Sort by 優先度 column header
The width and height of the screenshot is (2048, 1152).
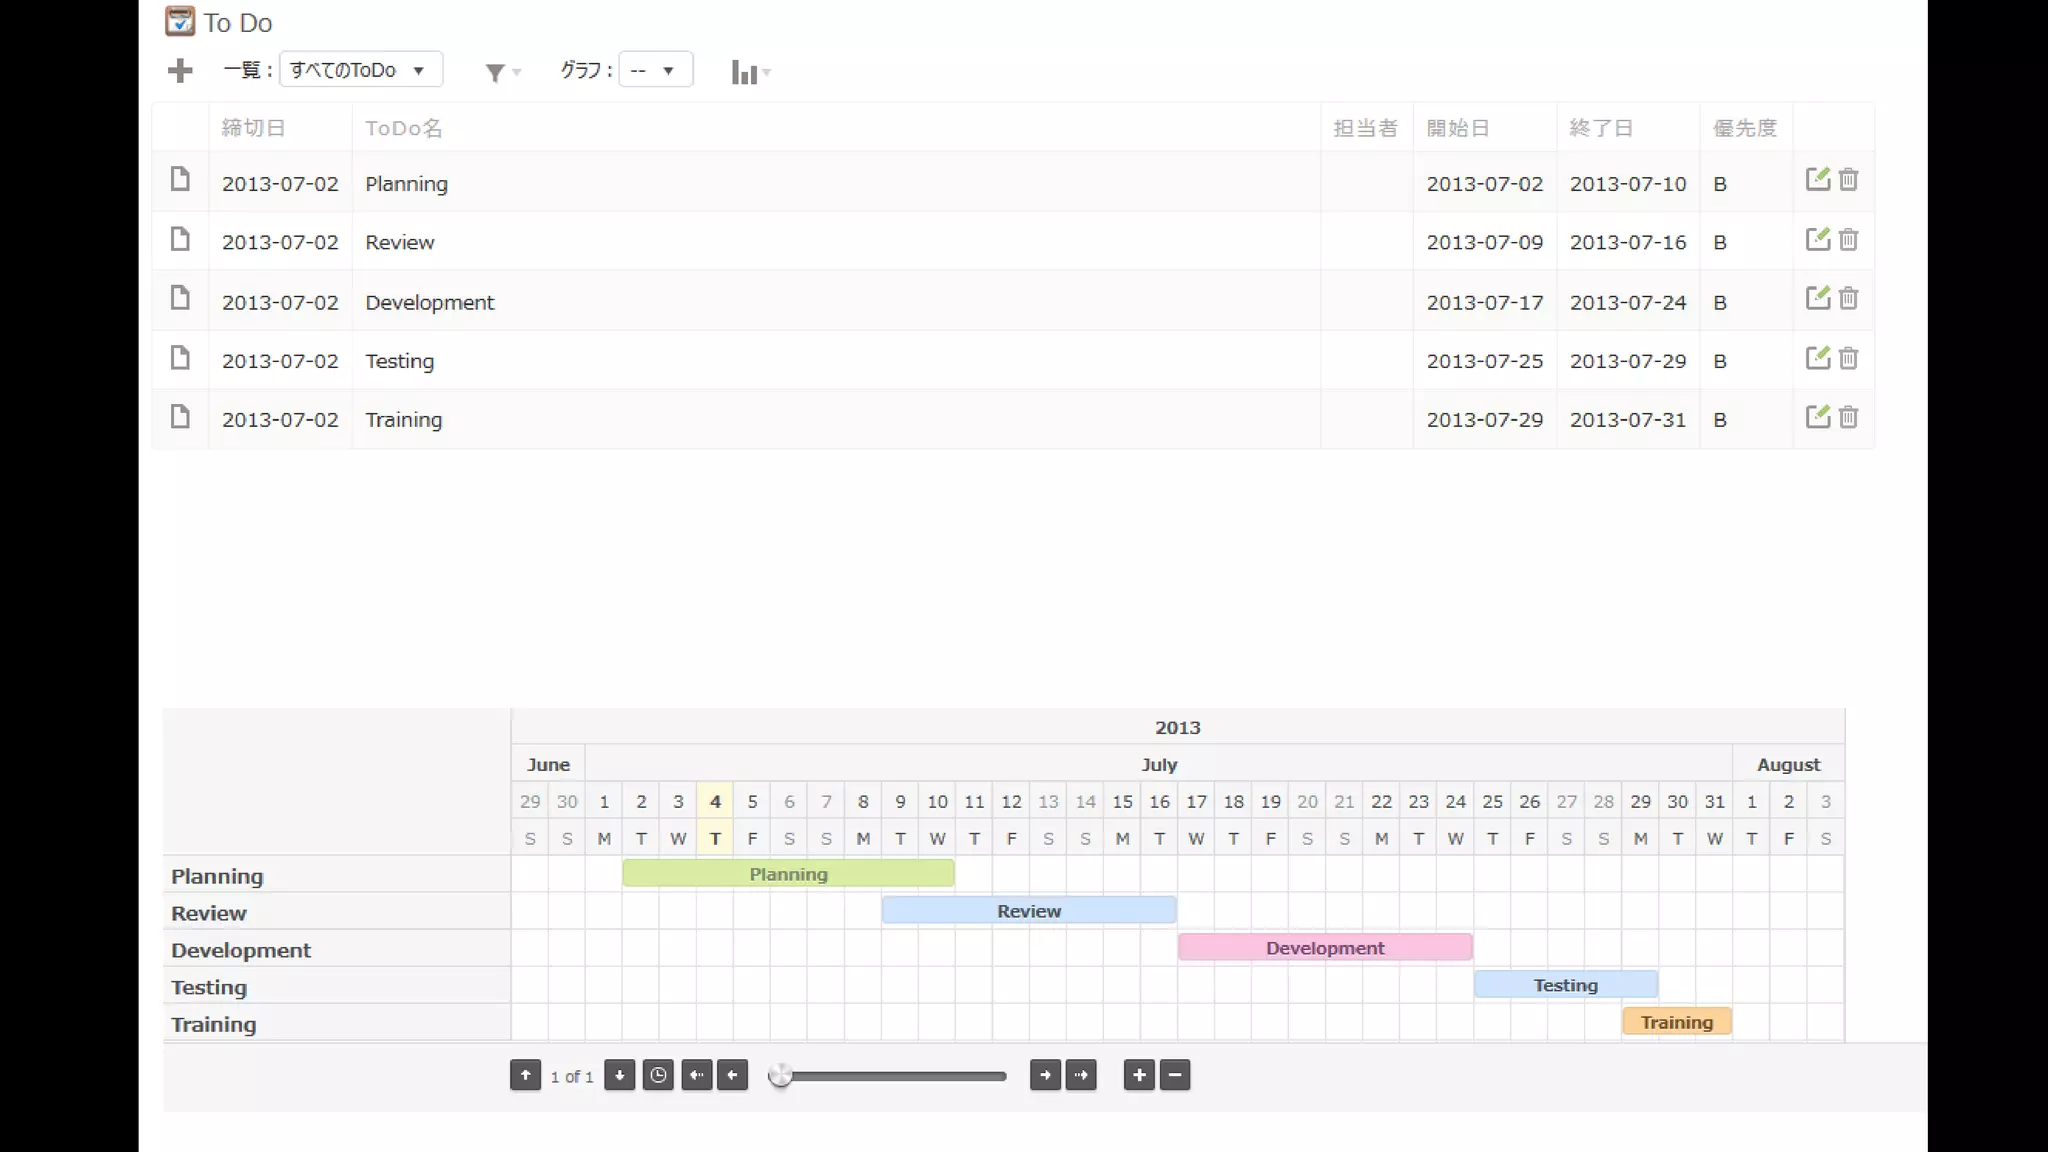[x=1744, y=128]
